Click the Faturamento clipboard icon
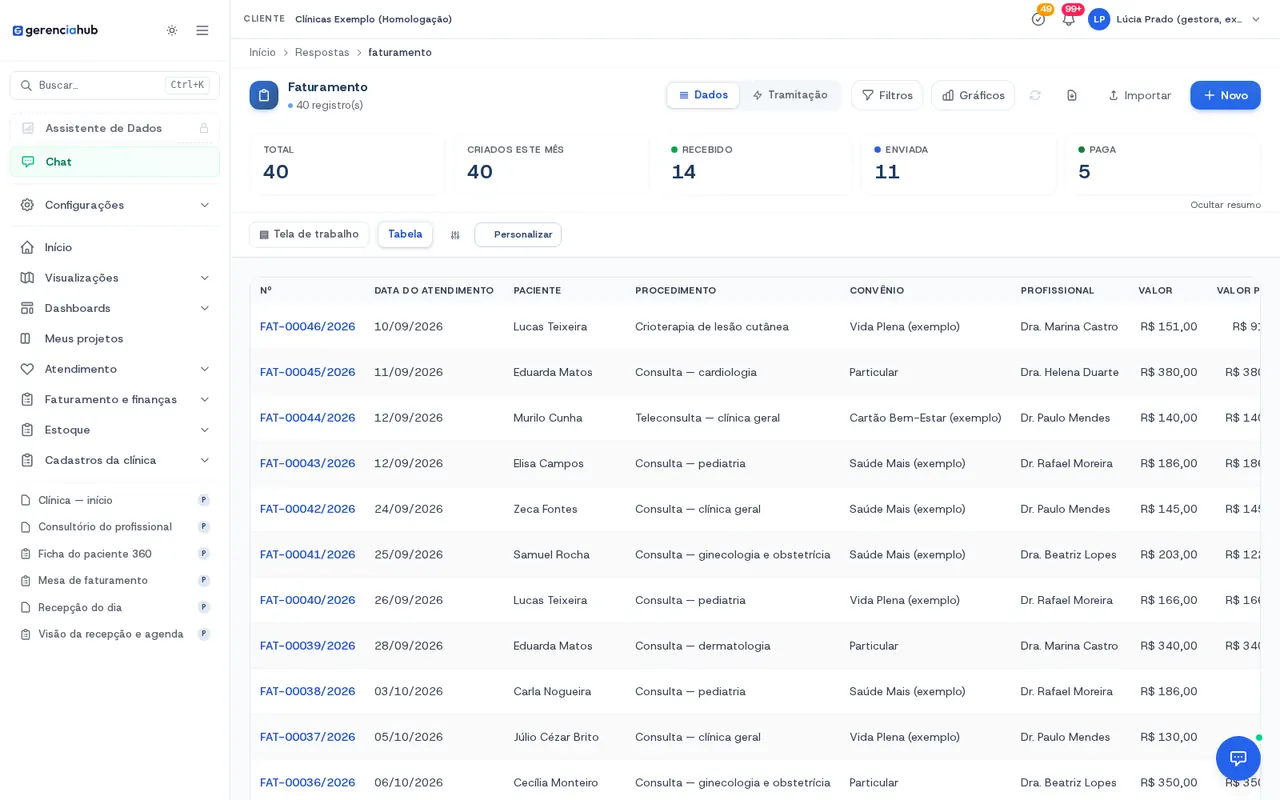 (264, 95)
